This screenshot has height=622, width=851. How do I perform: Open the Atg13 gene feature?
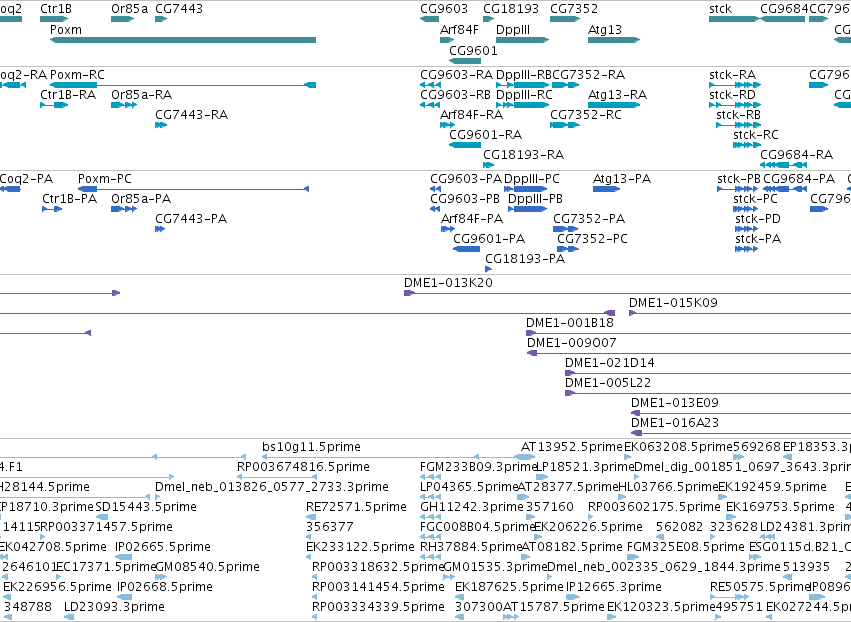[614, 40]
